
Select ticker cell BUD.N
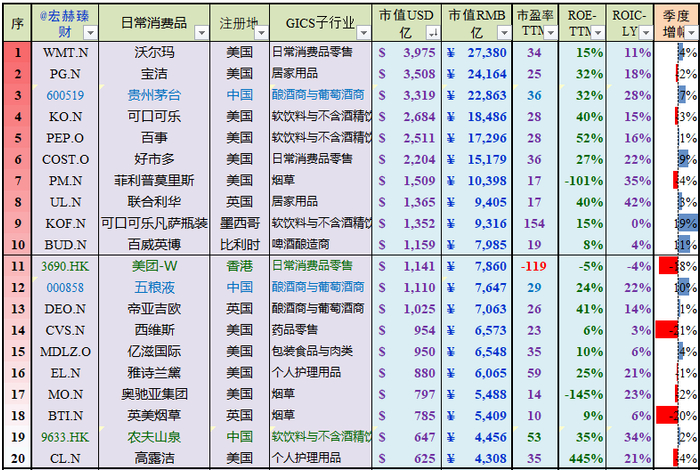(x=65, y=245)
